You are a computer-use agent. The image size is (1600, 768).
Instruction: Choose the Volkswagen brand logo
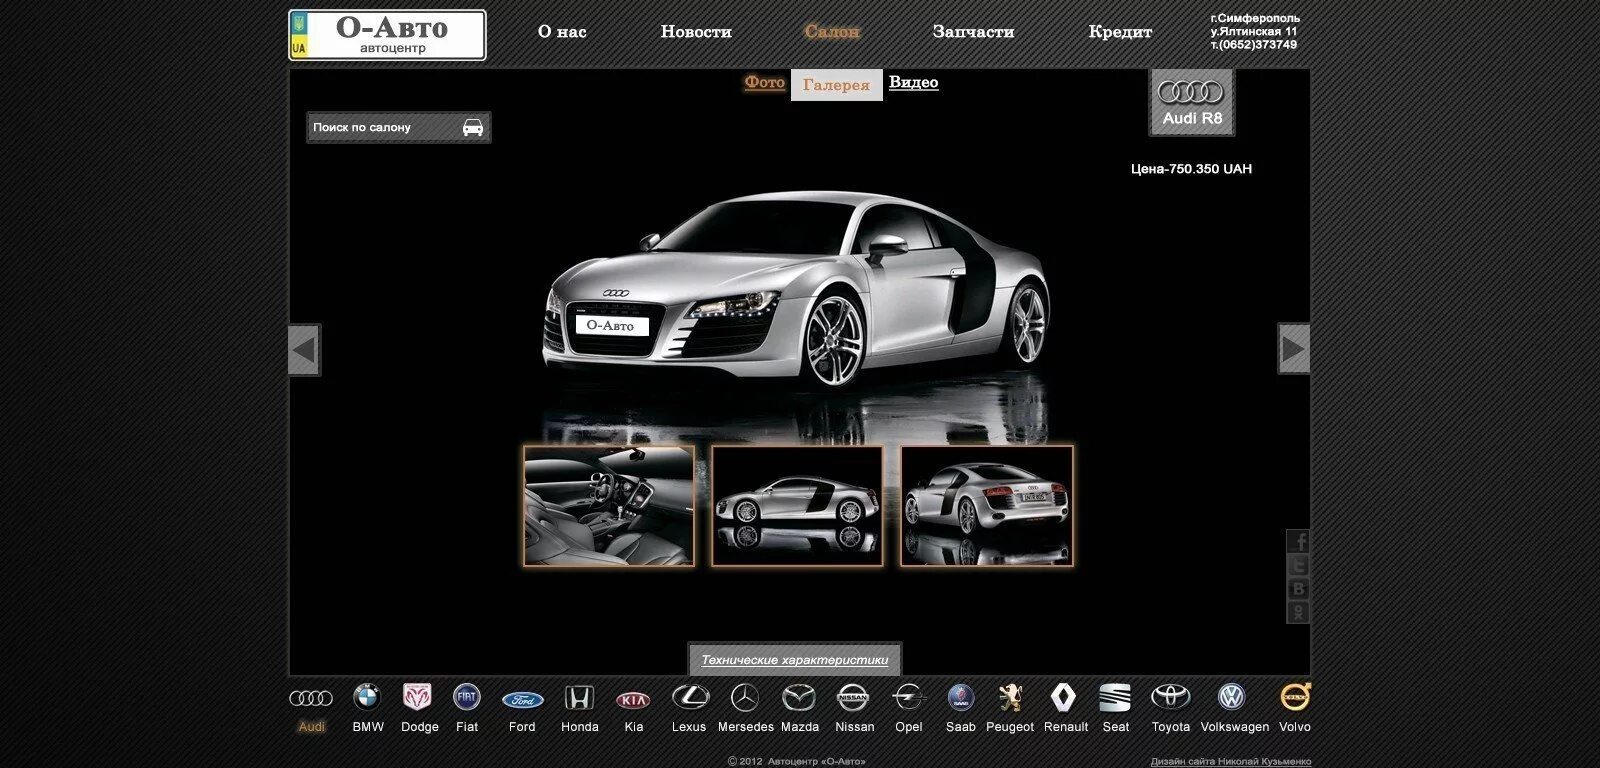tap(1231, 697)
